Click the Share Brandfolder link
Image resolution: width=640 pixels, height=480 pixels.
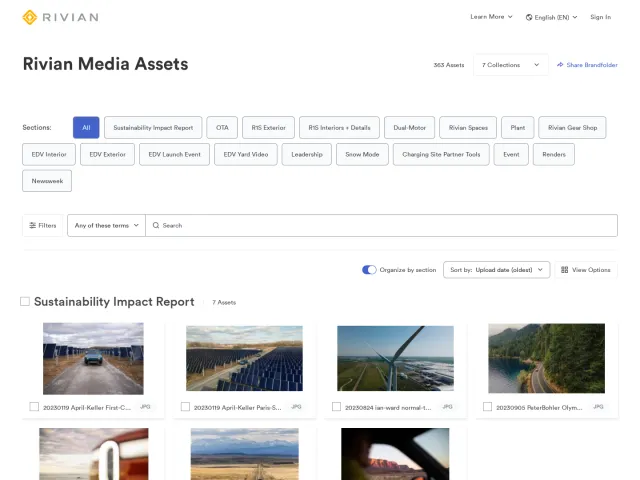point(587,65)
